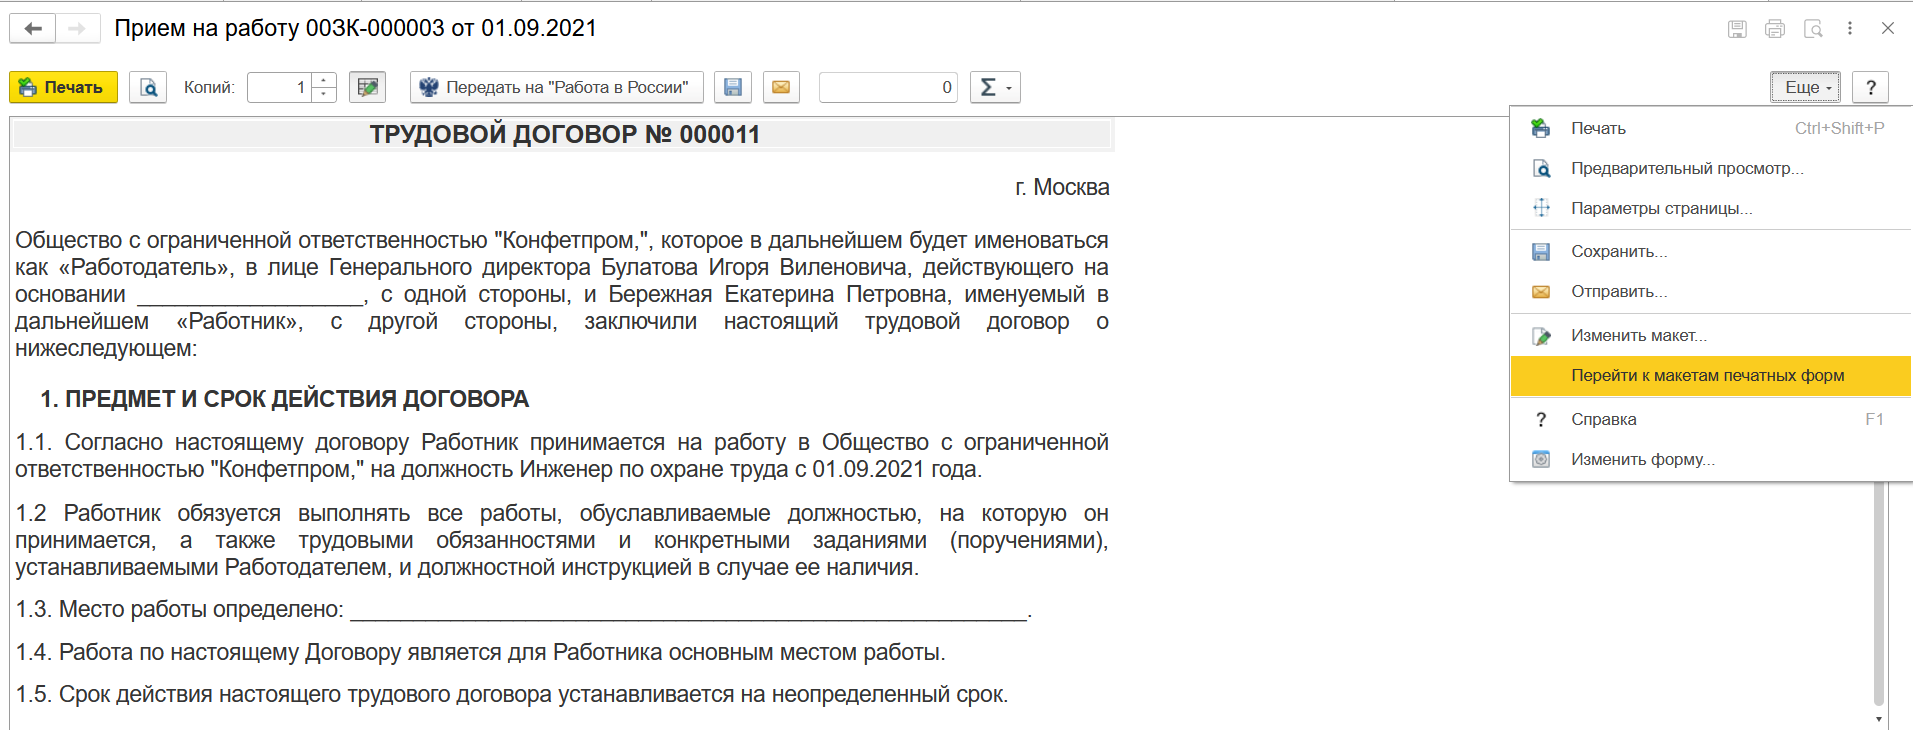Close the document form with X
The image size is (1913, 730).
coord(1888,28)
